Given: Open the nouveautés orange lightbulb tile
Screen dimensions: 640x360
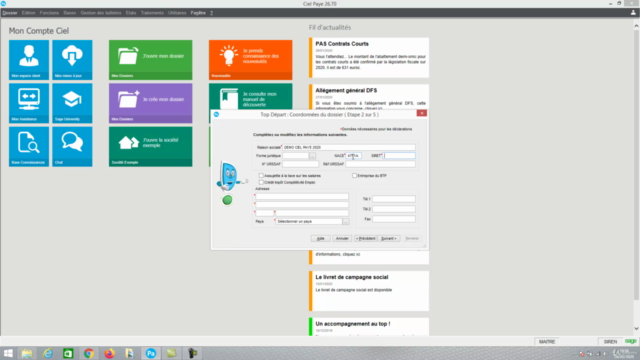Looking at the screenshot, I should [x=251, y=60].
